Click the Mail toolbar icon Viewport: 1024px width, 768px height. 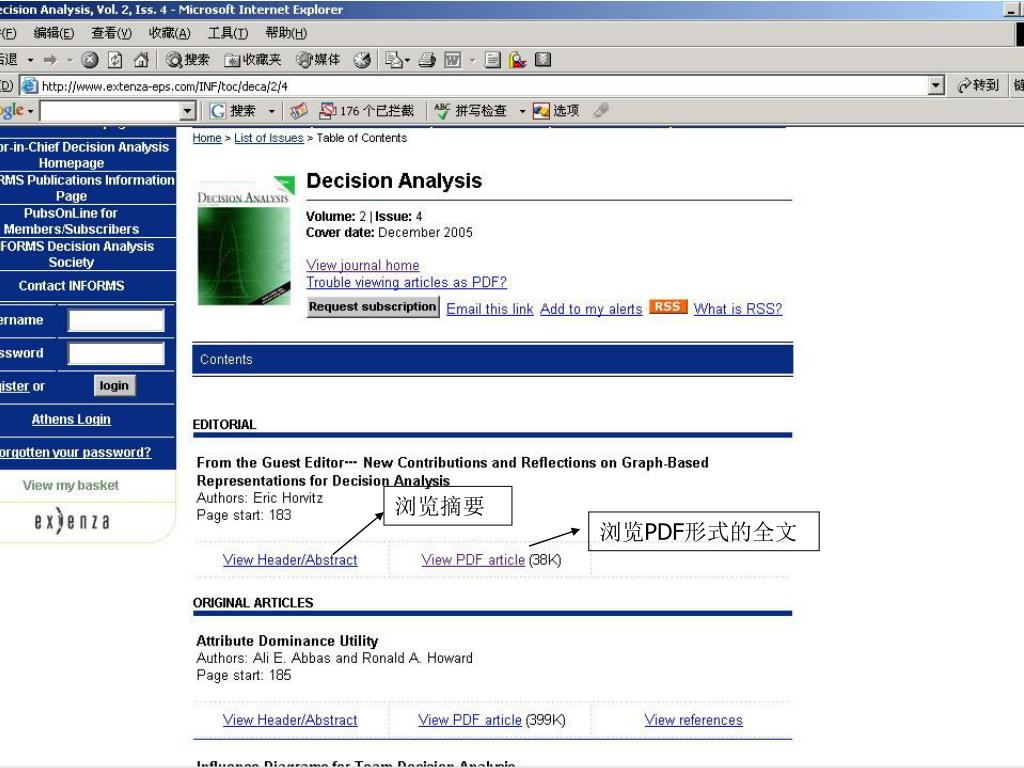click(393, 60)
